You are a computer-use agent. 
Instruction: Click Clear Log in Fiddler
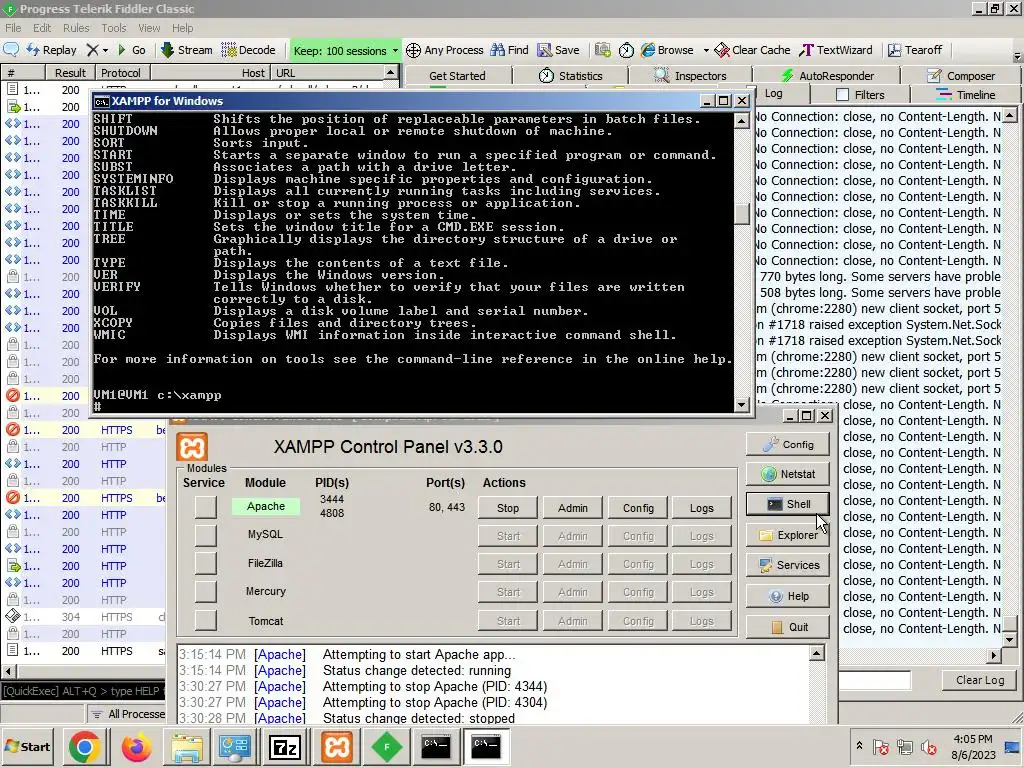point(980,680)
